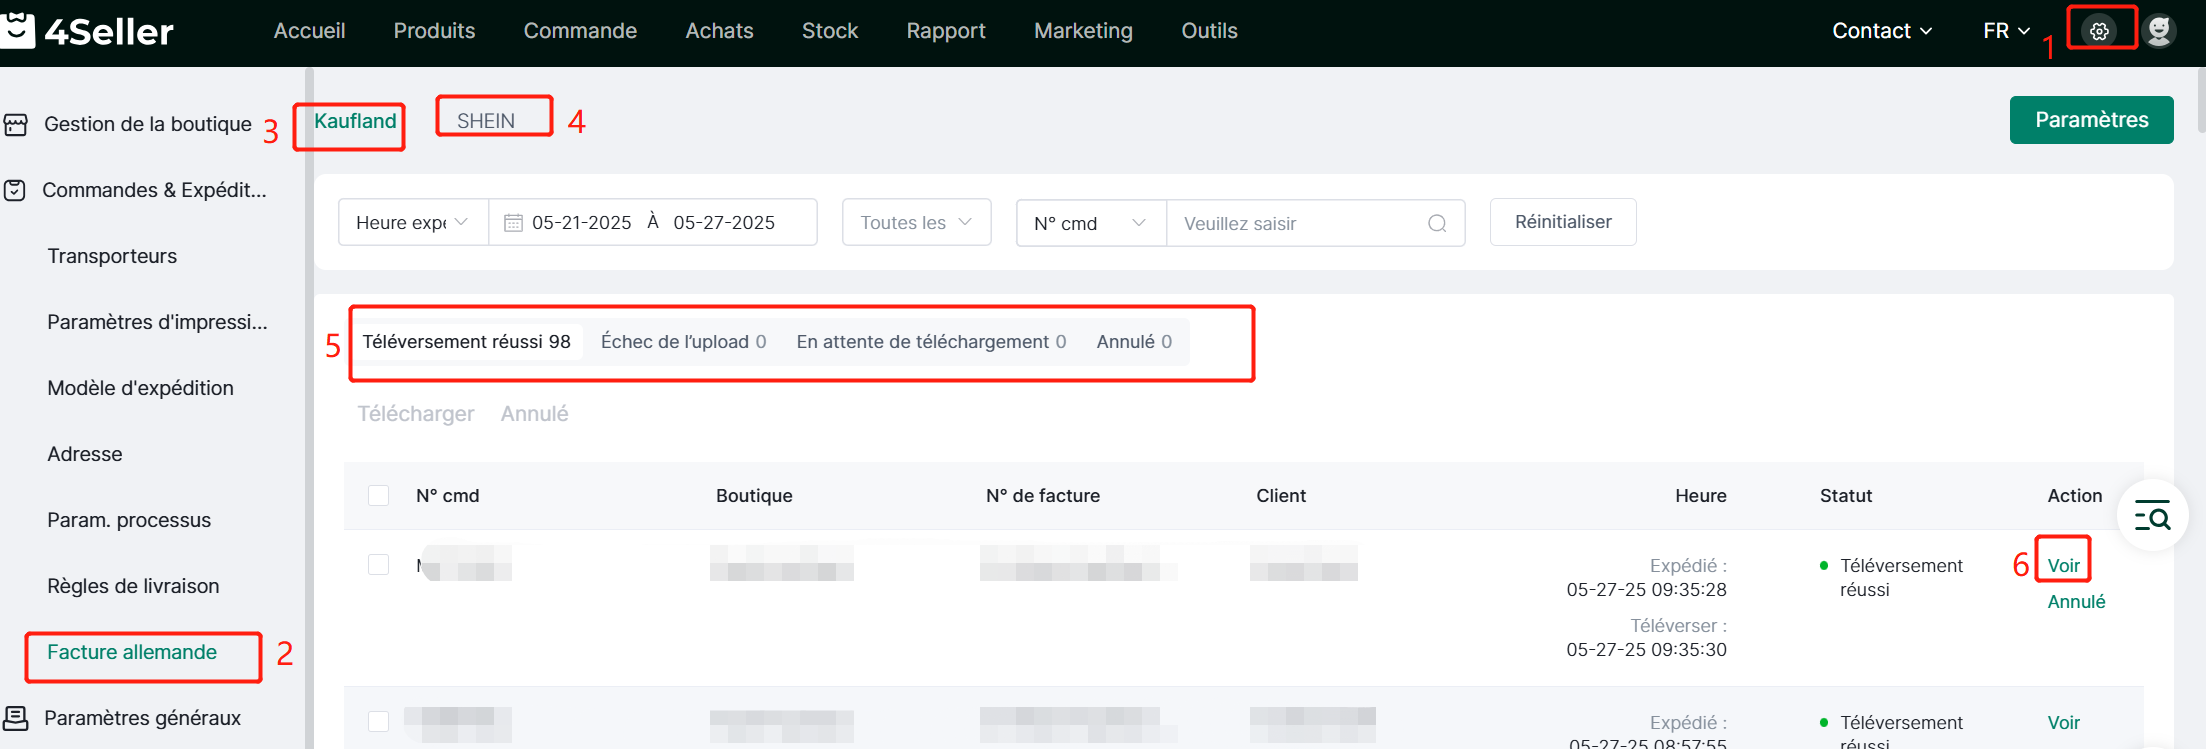Click the Boutique column header
Viewport: 2206px width, 749px height.
point(754,495)
